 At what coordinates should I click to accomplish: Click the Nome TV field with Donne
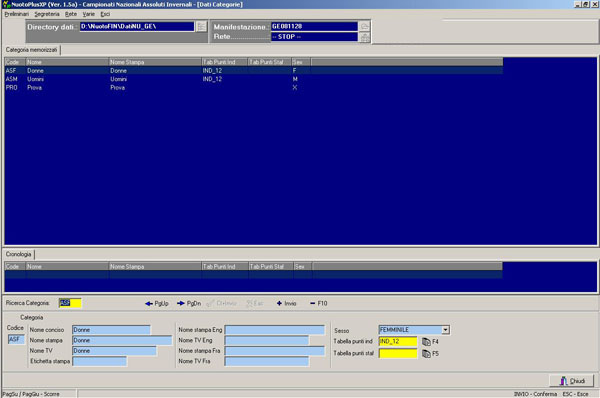tap(114, 351)
